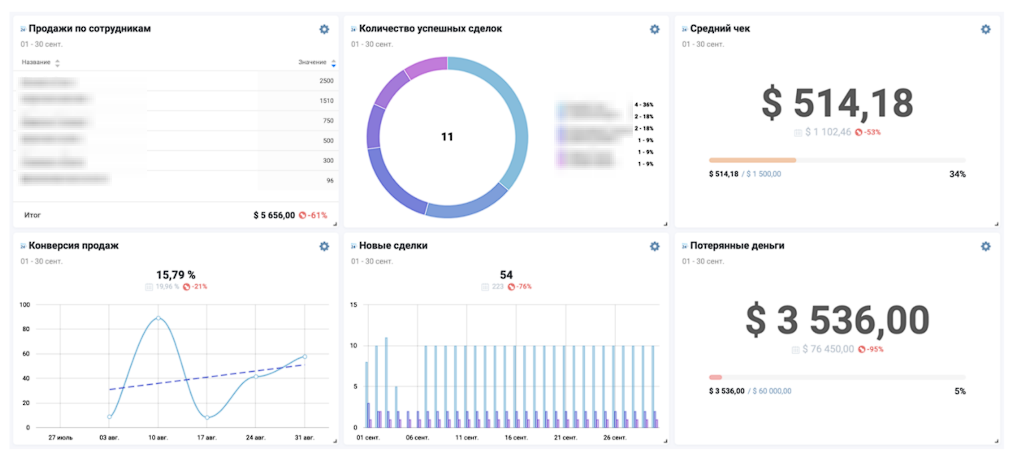Click resize handle corner of Средний чек widget

(x=996, y=223)
